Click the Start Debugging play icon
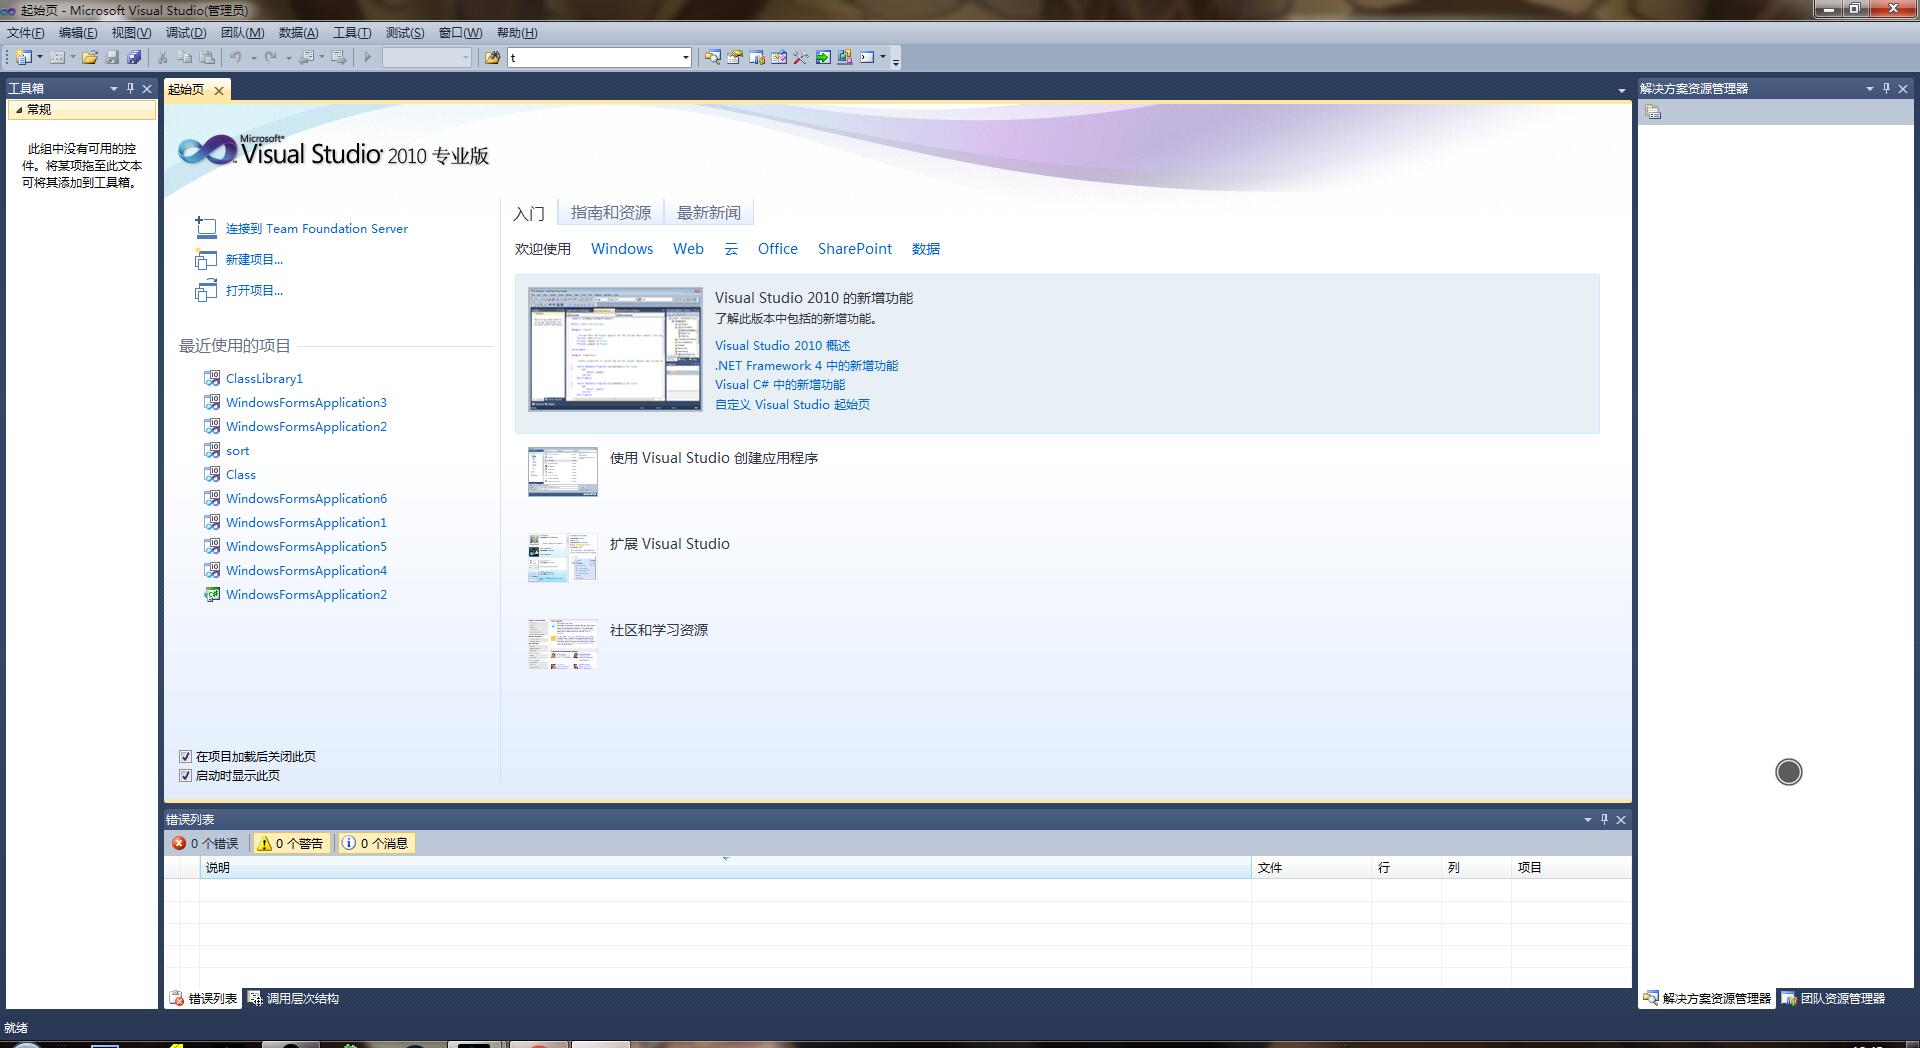This screenshot has width=1920, height=1048. pyautogui.click(x=368, y=58)
